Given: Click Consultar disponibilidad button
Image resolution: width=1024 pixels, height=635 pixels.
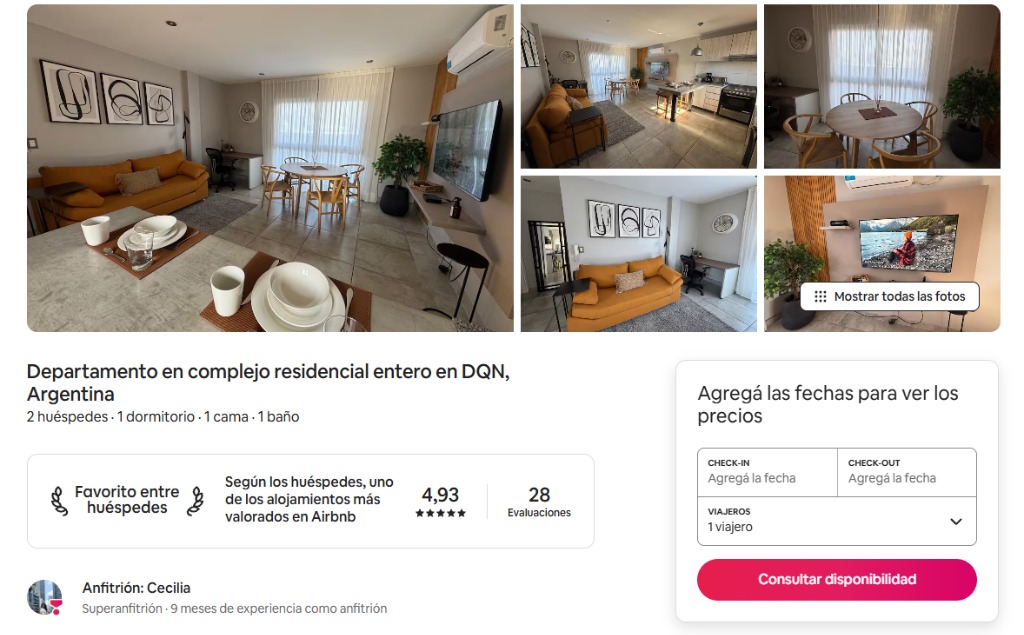Looking at the screenshot, I should pyautogui.click(x=837, y=579).
